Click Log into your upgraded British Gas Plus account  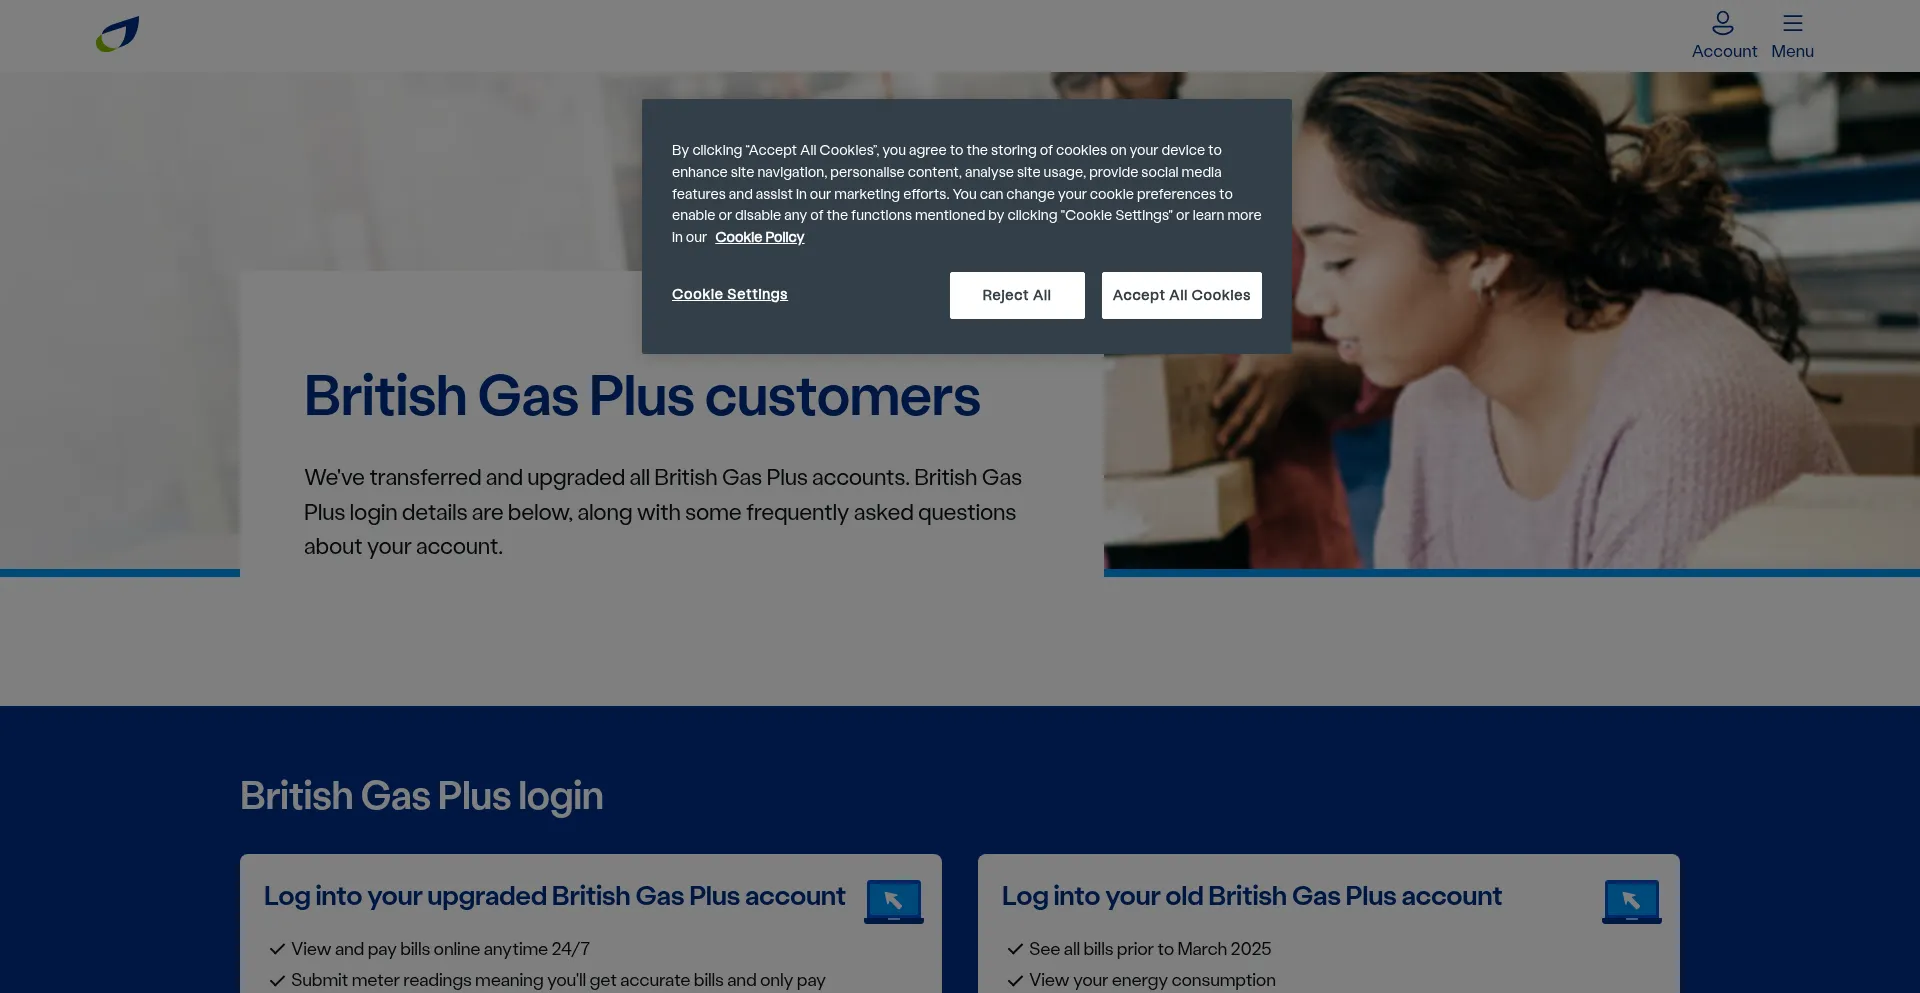tap(555, 896)
